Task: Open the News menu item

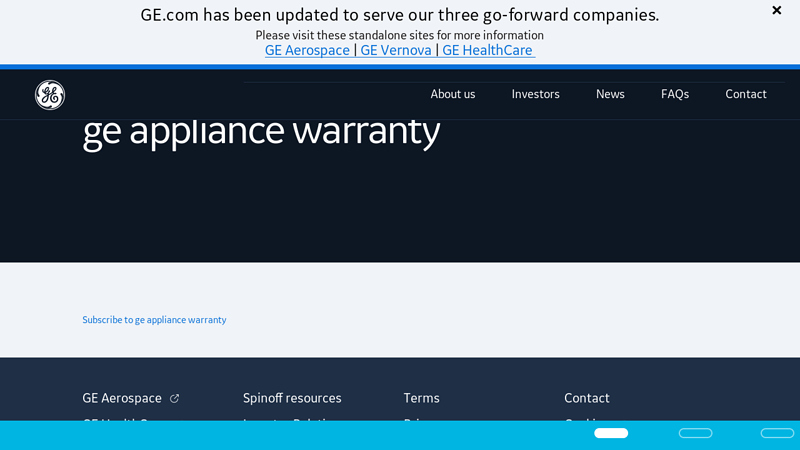Action: [610, 94]
